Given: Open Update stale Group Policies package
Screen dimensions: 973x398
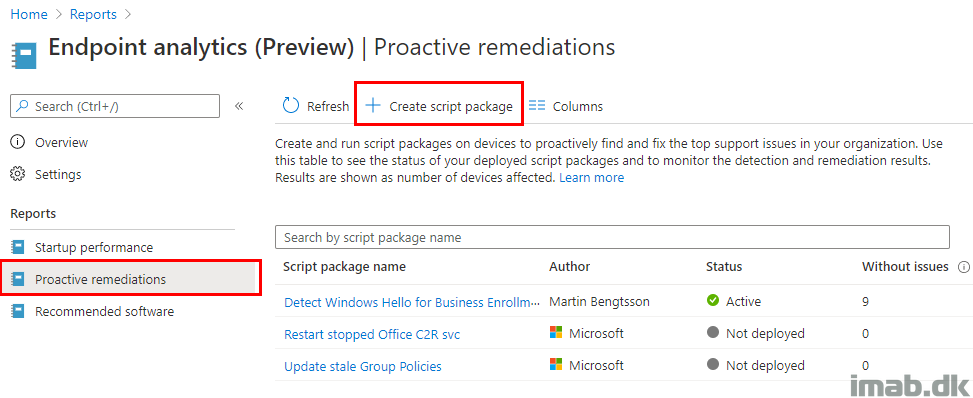Looking at the screenshot, I should click(x=362, y=366).
